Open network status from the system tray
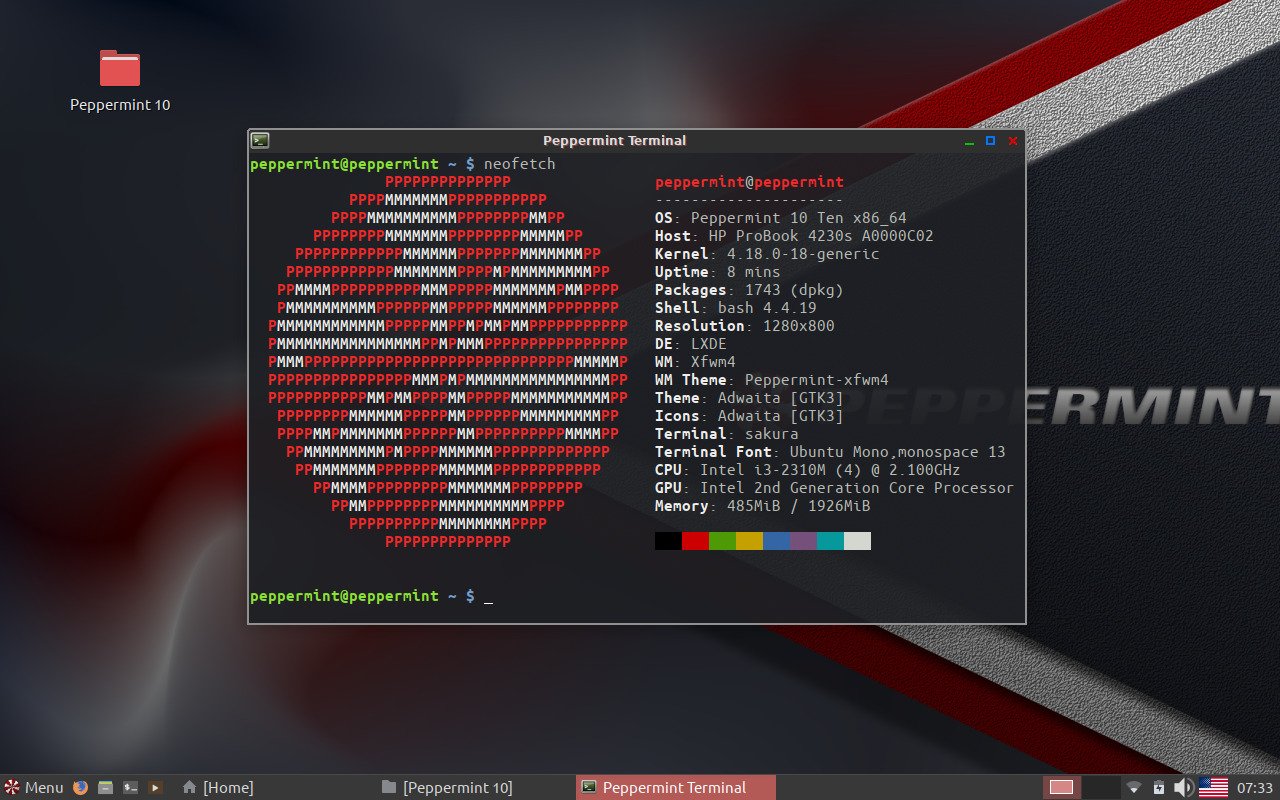The height and width of the screenshot is (800, 1280). coord(1133,787)
